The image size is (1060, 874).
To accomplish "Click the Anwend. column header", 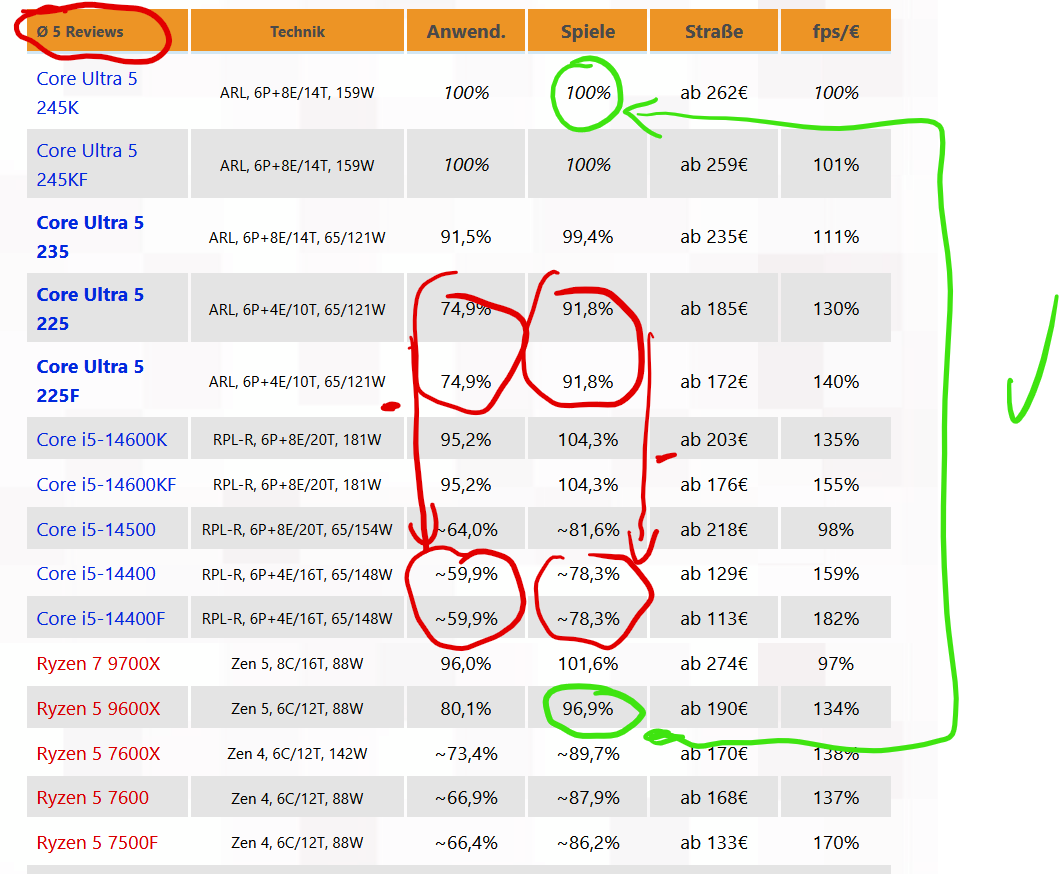I will (x=466, y=32).
